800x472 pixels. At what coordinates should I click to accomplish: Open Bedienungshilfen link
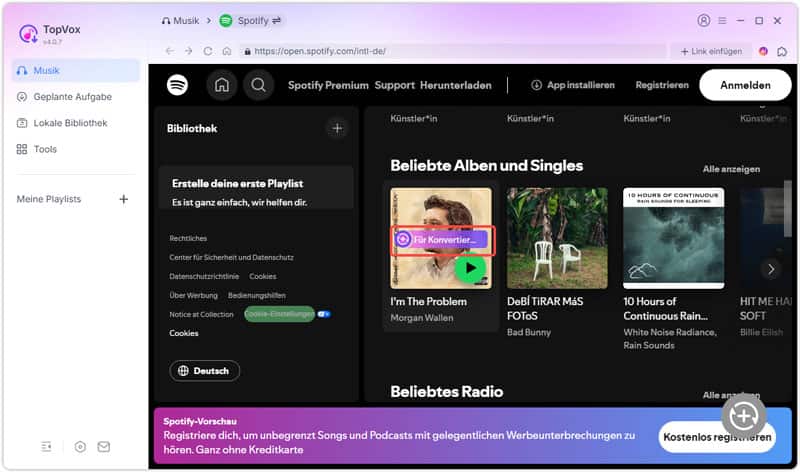coord(257,295)
